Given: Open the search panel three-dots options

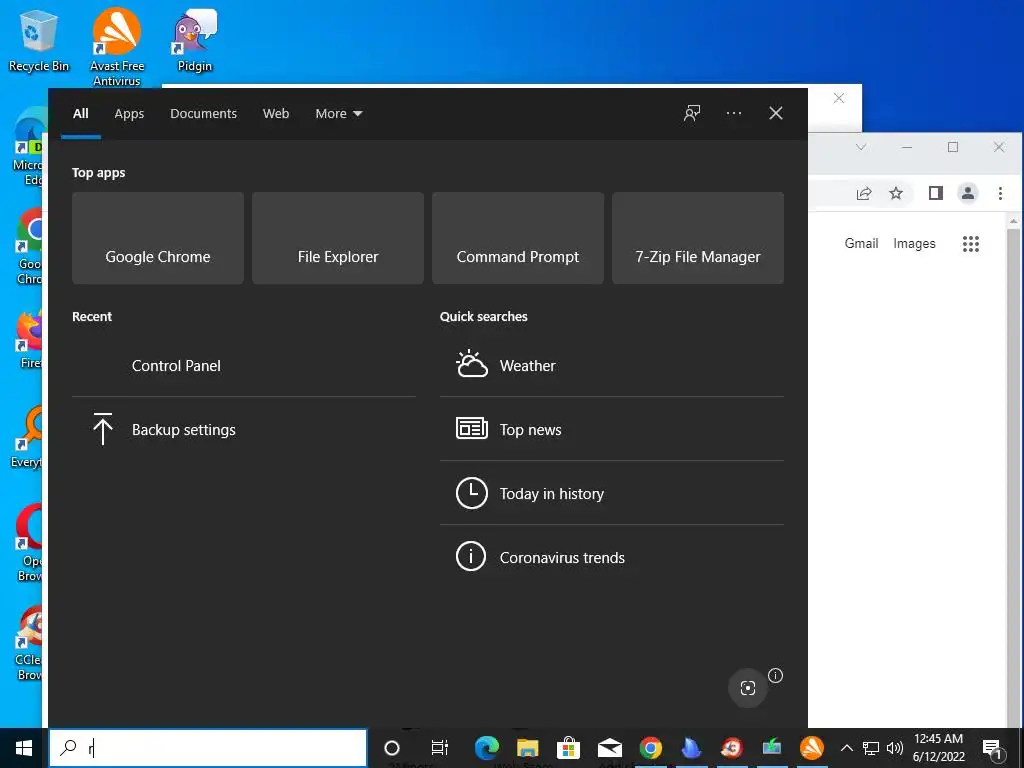Looking at the screenshot, I should (733, 114).
